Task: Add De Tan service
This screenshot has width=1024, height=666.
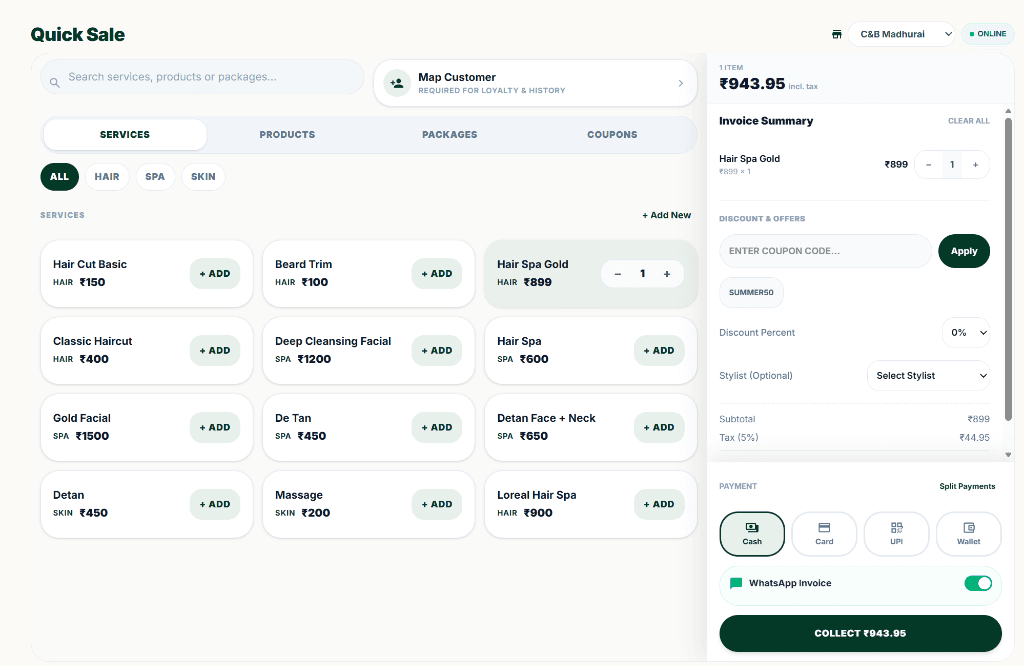Action: [x=437, y=428]
